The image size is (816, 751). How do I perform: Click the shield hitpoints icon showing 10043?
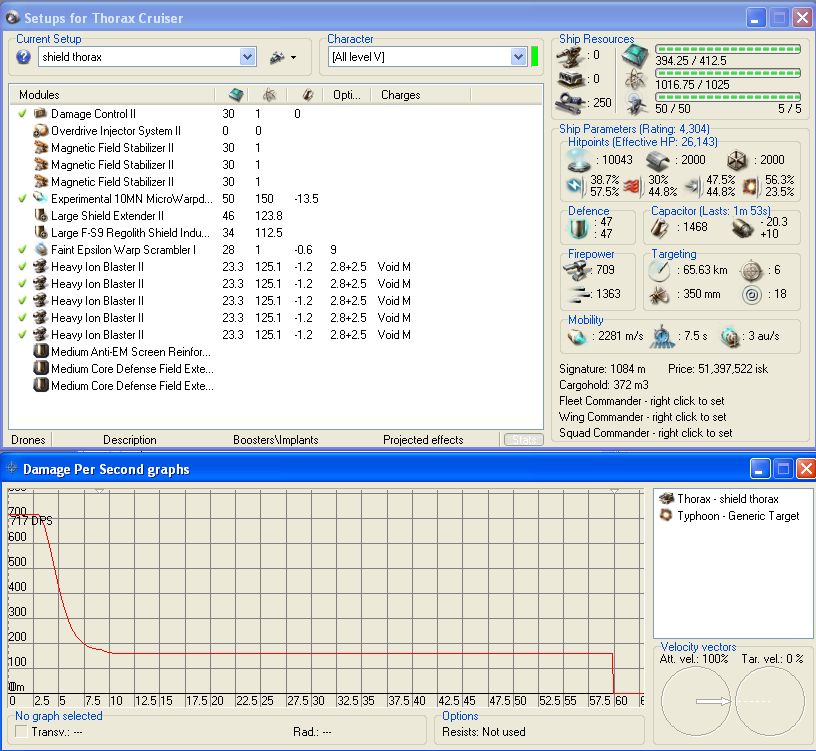(579, 160)
